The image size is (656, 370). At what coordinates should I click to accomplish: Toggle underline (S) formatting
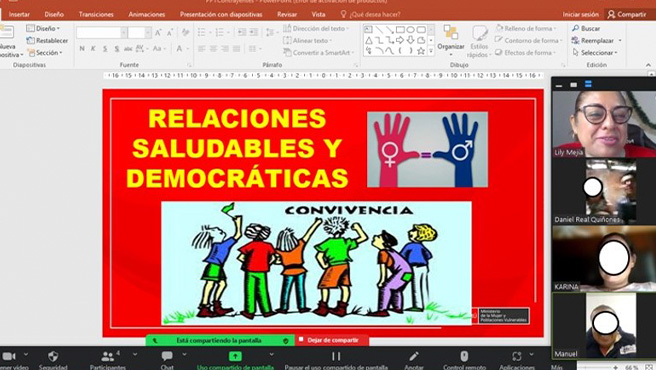point(105,49)
